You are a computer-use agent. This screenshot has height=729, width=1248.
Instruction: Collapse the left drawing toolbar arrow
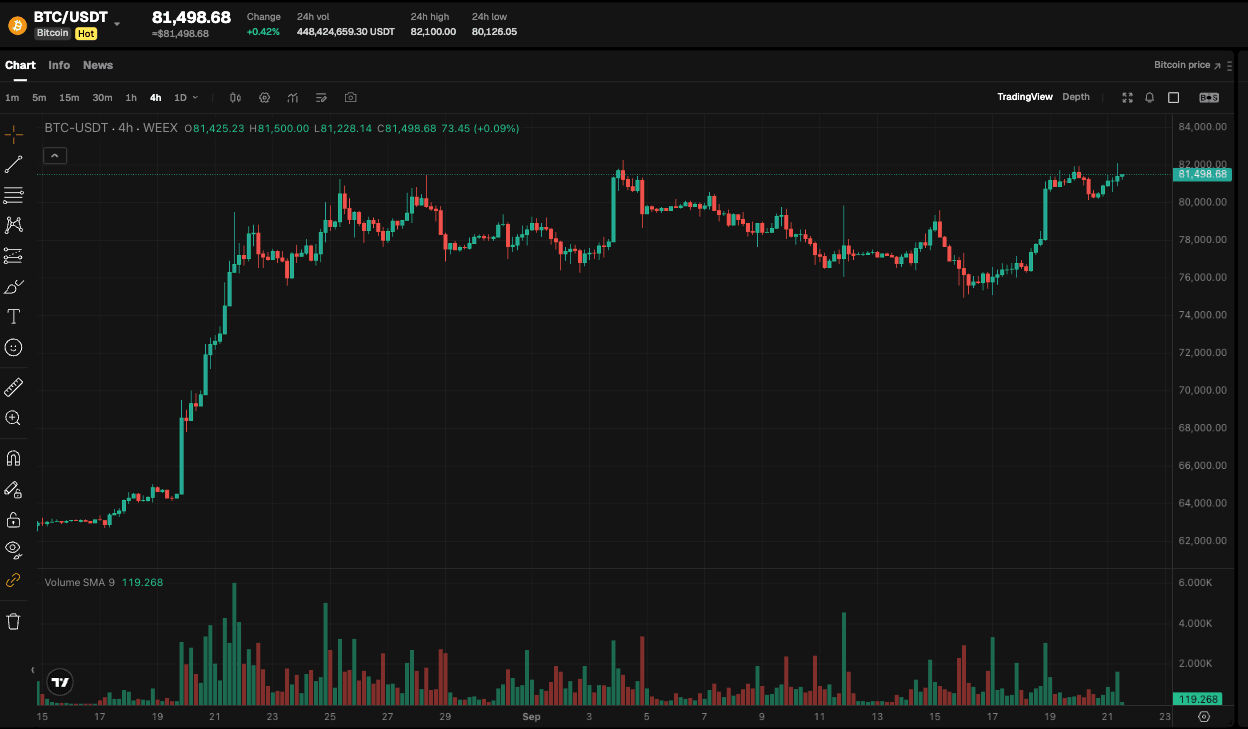(34, 670)
